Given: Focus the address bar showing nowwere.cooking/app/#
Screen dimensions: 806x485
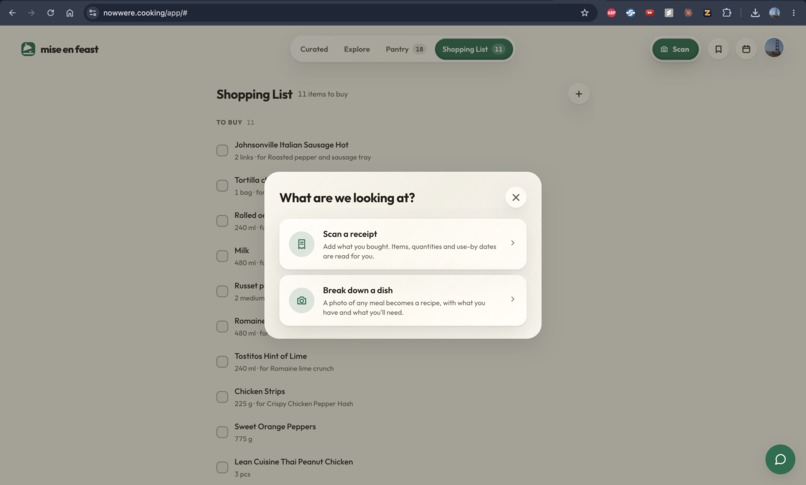Looking at the screenshot, I should coord(339,13).
